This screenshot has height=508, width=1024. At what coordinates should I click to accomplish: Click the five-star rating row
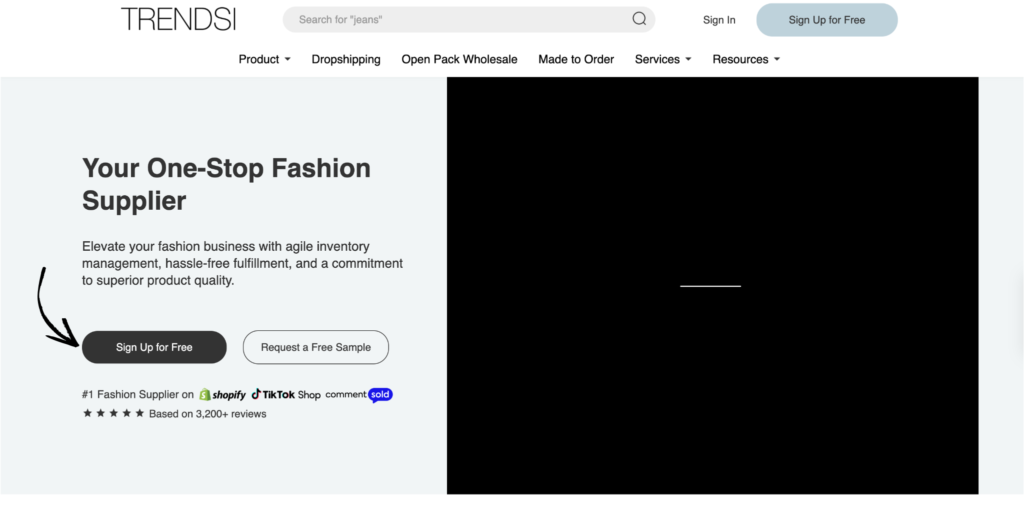click(114, 413)
